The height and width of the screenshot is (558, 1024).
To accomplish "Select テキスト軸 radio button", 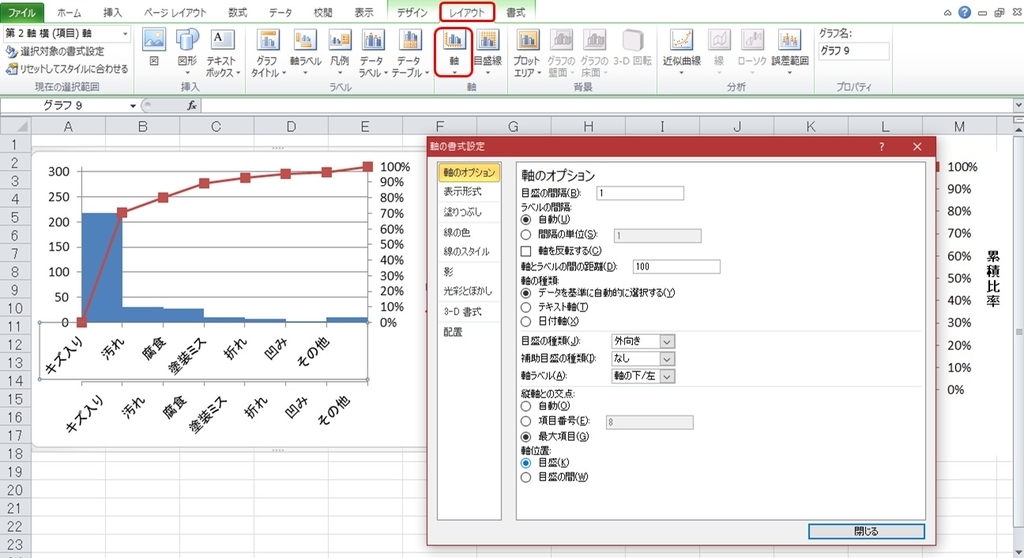I will click(526, 307).
